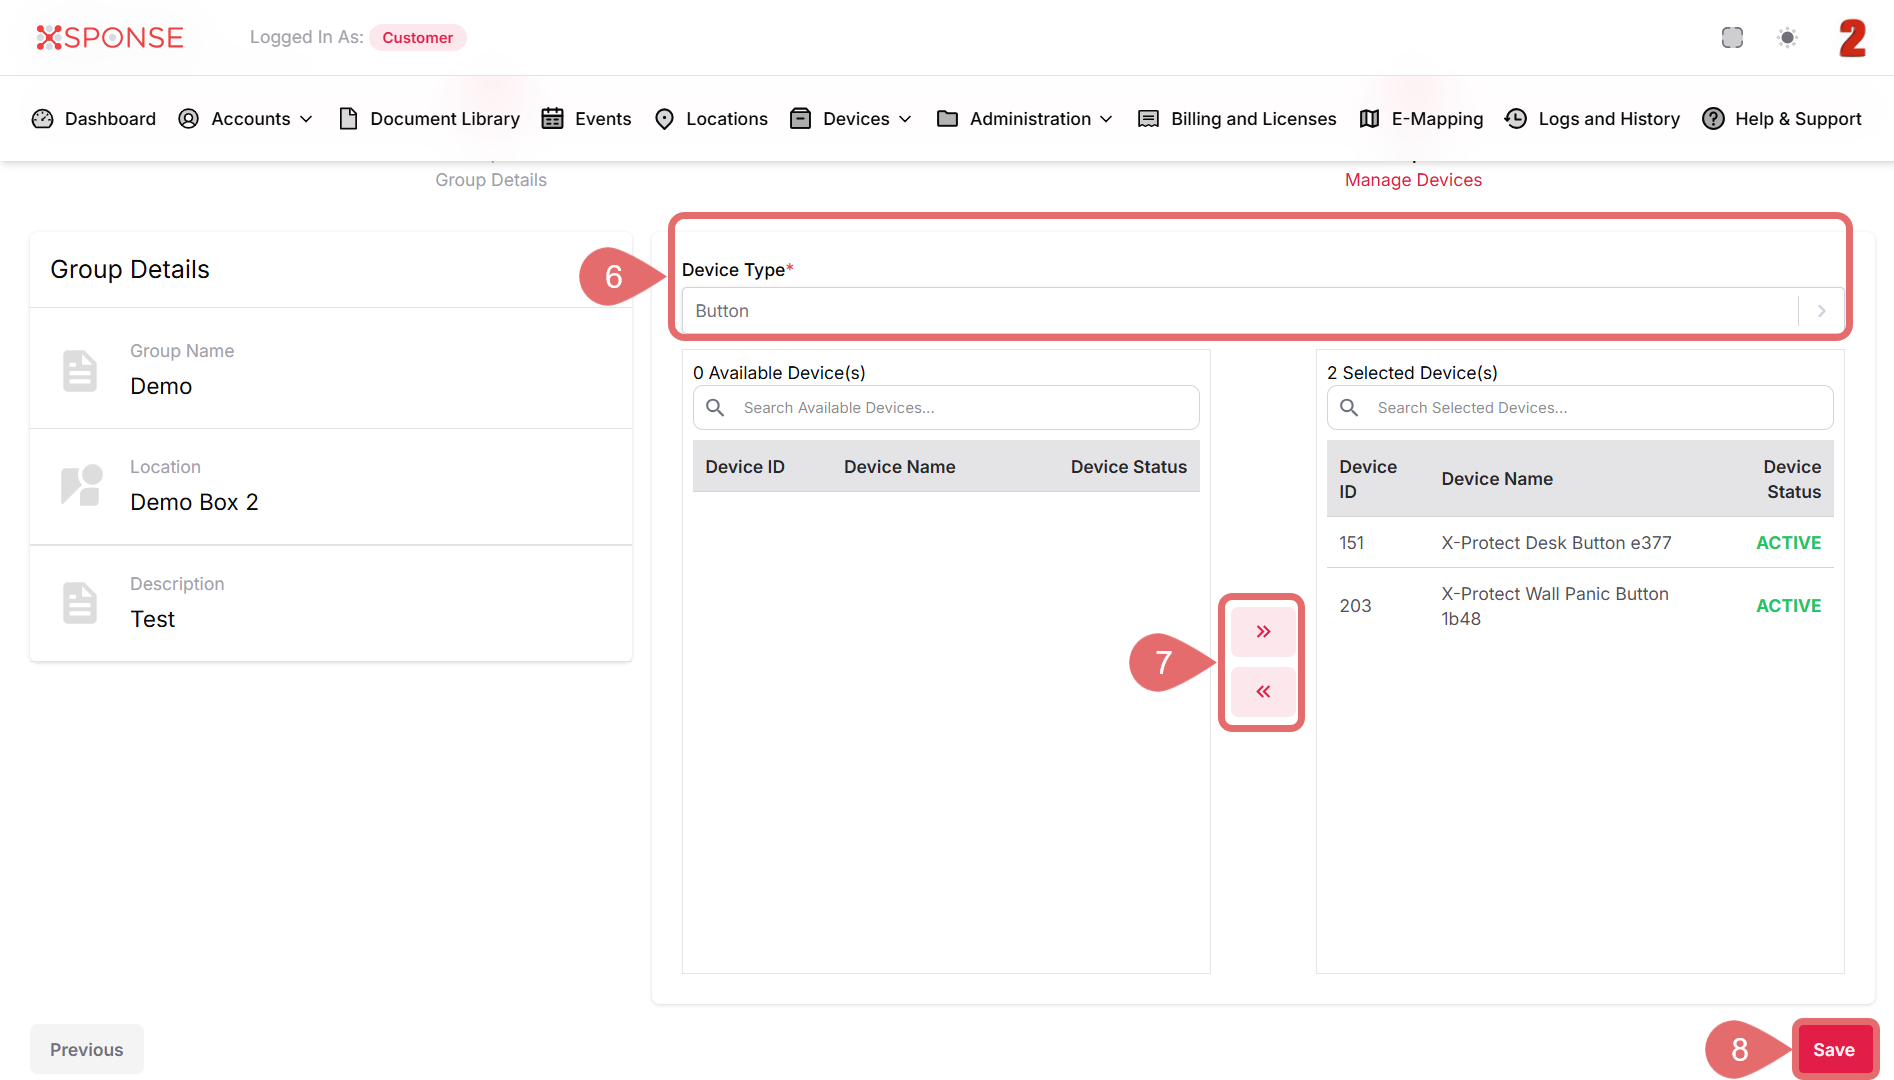The width and height of the screenshot is (1894, 1080).
Task: Focus the Search Selected Devices field
Action: 1595,408
